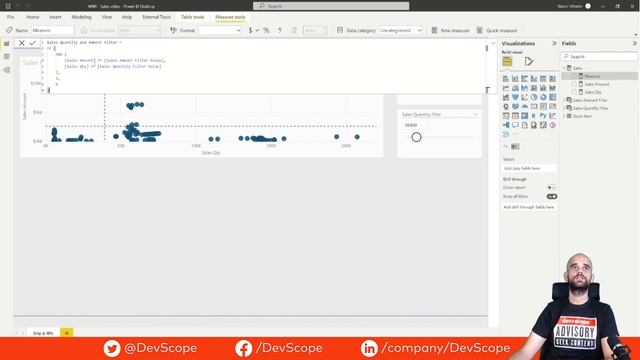The height and width of the screenshot is (360, 640).
Task: Expand the Stock Item table
Action: click(564, 116)
